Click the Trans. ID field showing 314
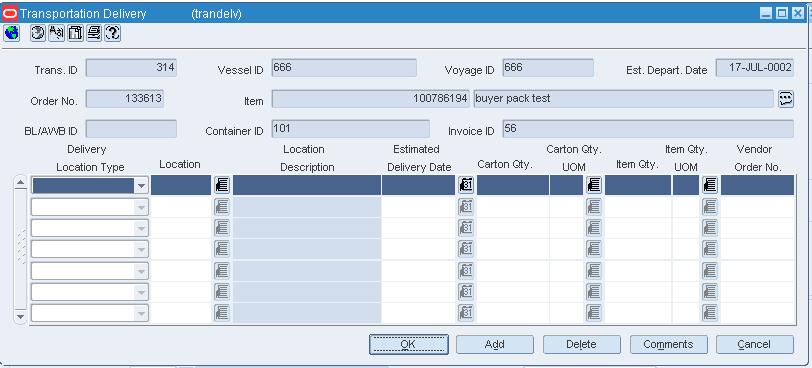The width and height of the screenshot is (812, 368). (x=131, y=68)
